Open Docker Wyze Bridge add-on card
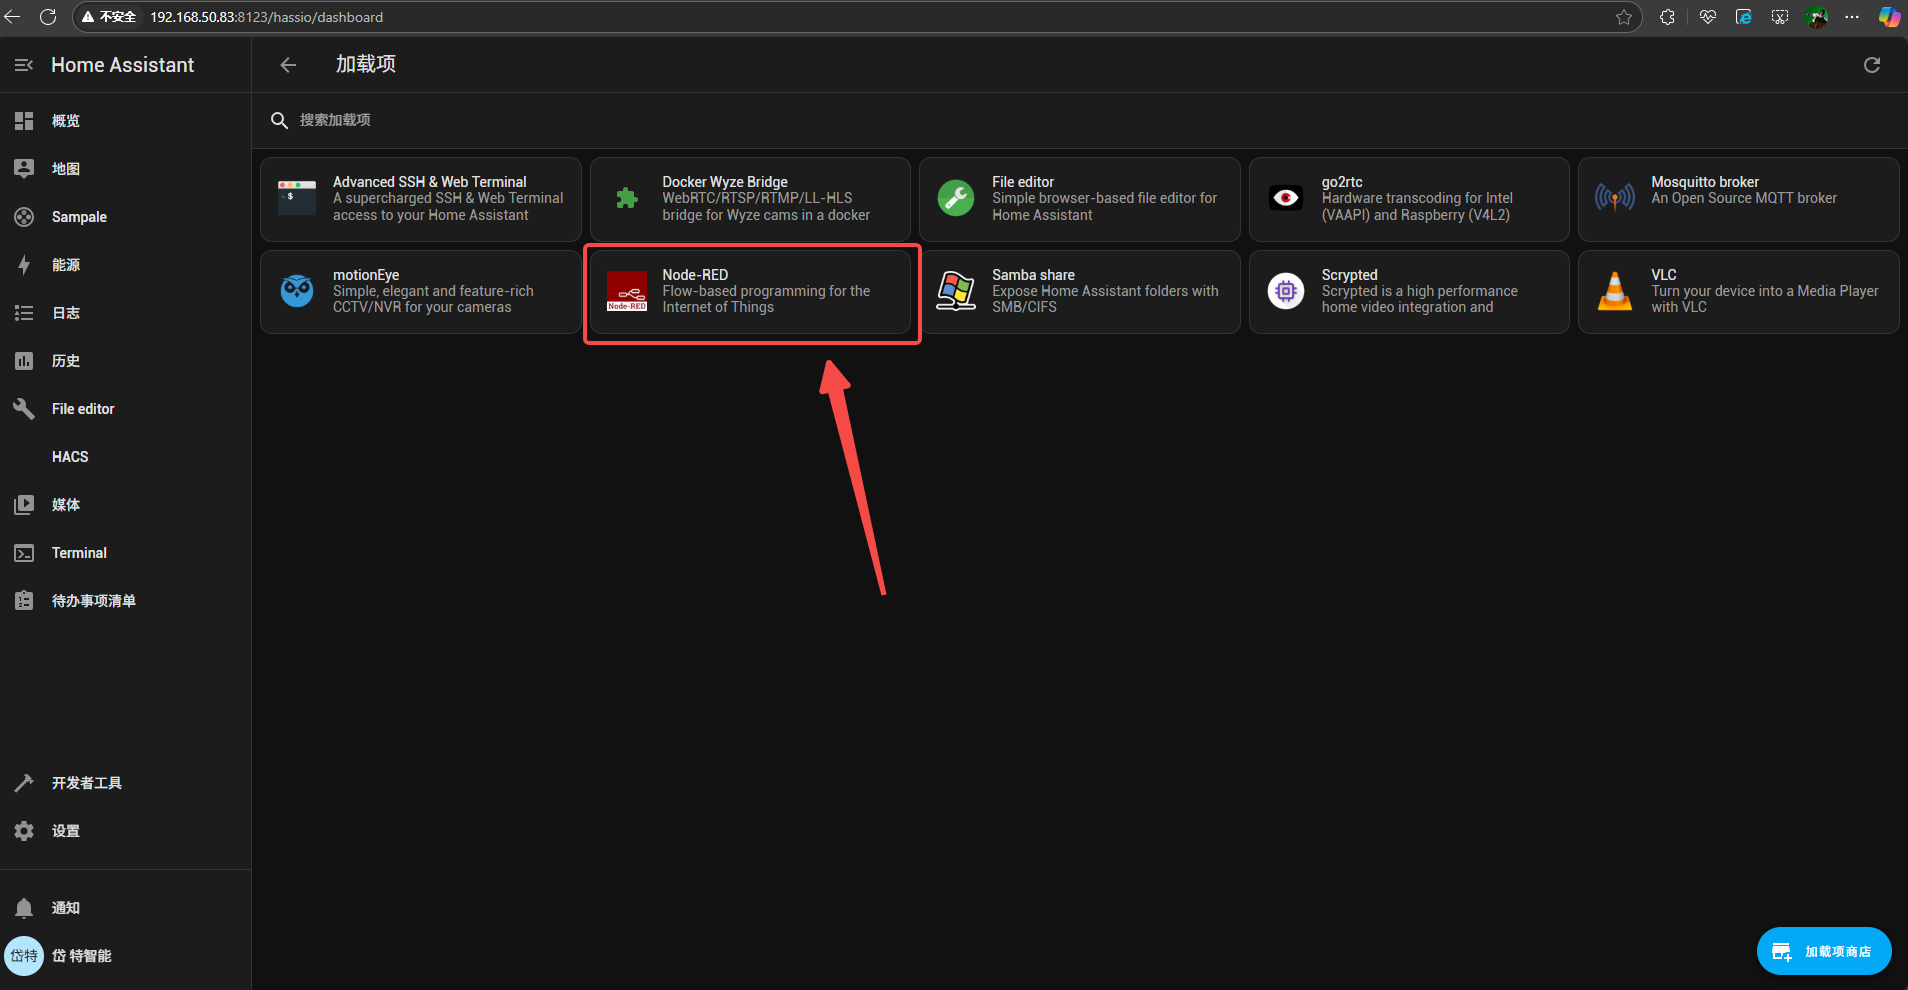Image resolution: width=1908 pixels, height=990 pixels. pyautogui.click(x=750, y=199)
